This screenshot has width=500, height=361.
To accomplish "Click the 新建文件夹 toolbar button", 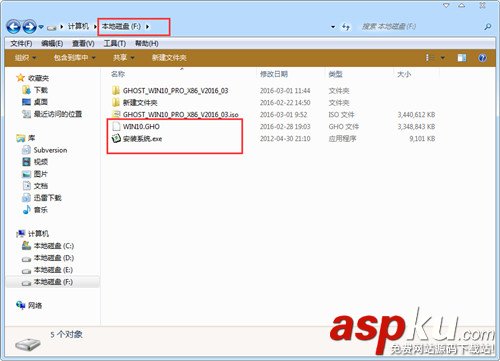I will [169, 58].
